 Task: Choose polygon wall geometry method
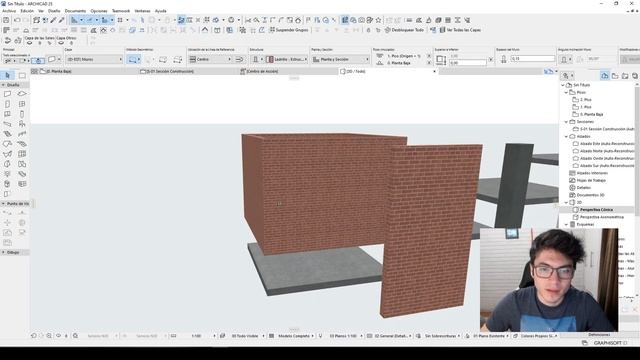tap(178, 60)
